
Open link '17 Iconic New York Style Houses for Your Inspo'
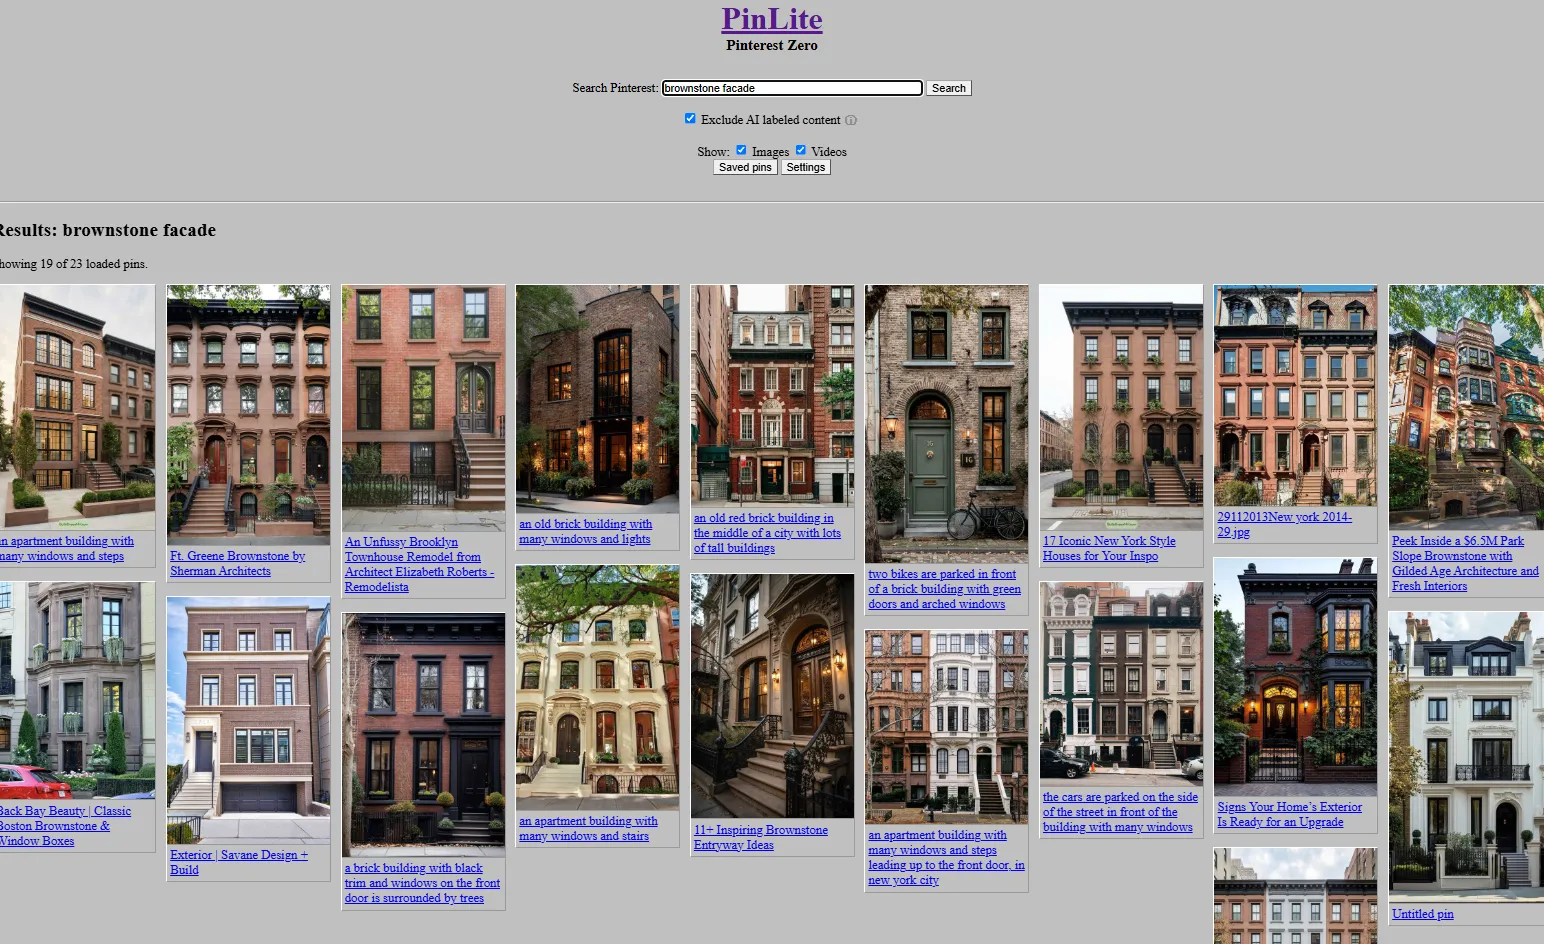[x=1109, y=548]
